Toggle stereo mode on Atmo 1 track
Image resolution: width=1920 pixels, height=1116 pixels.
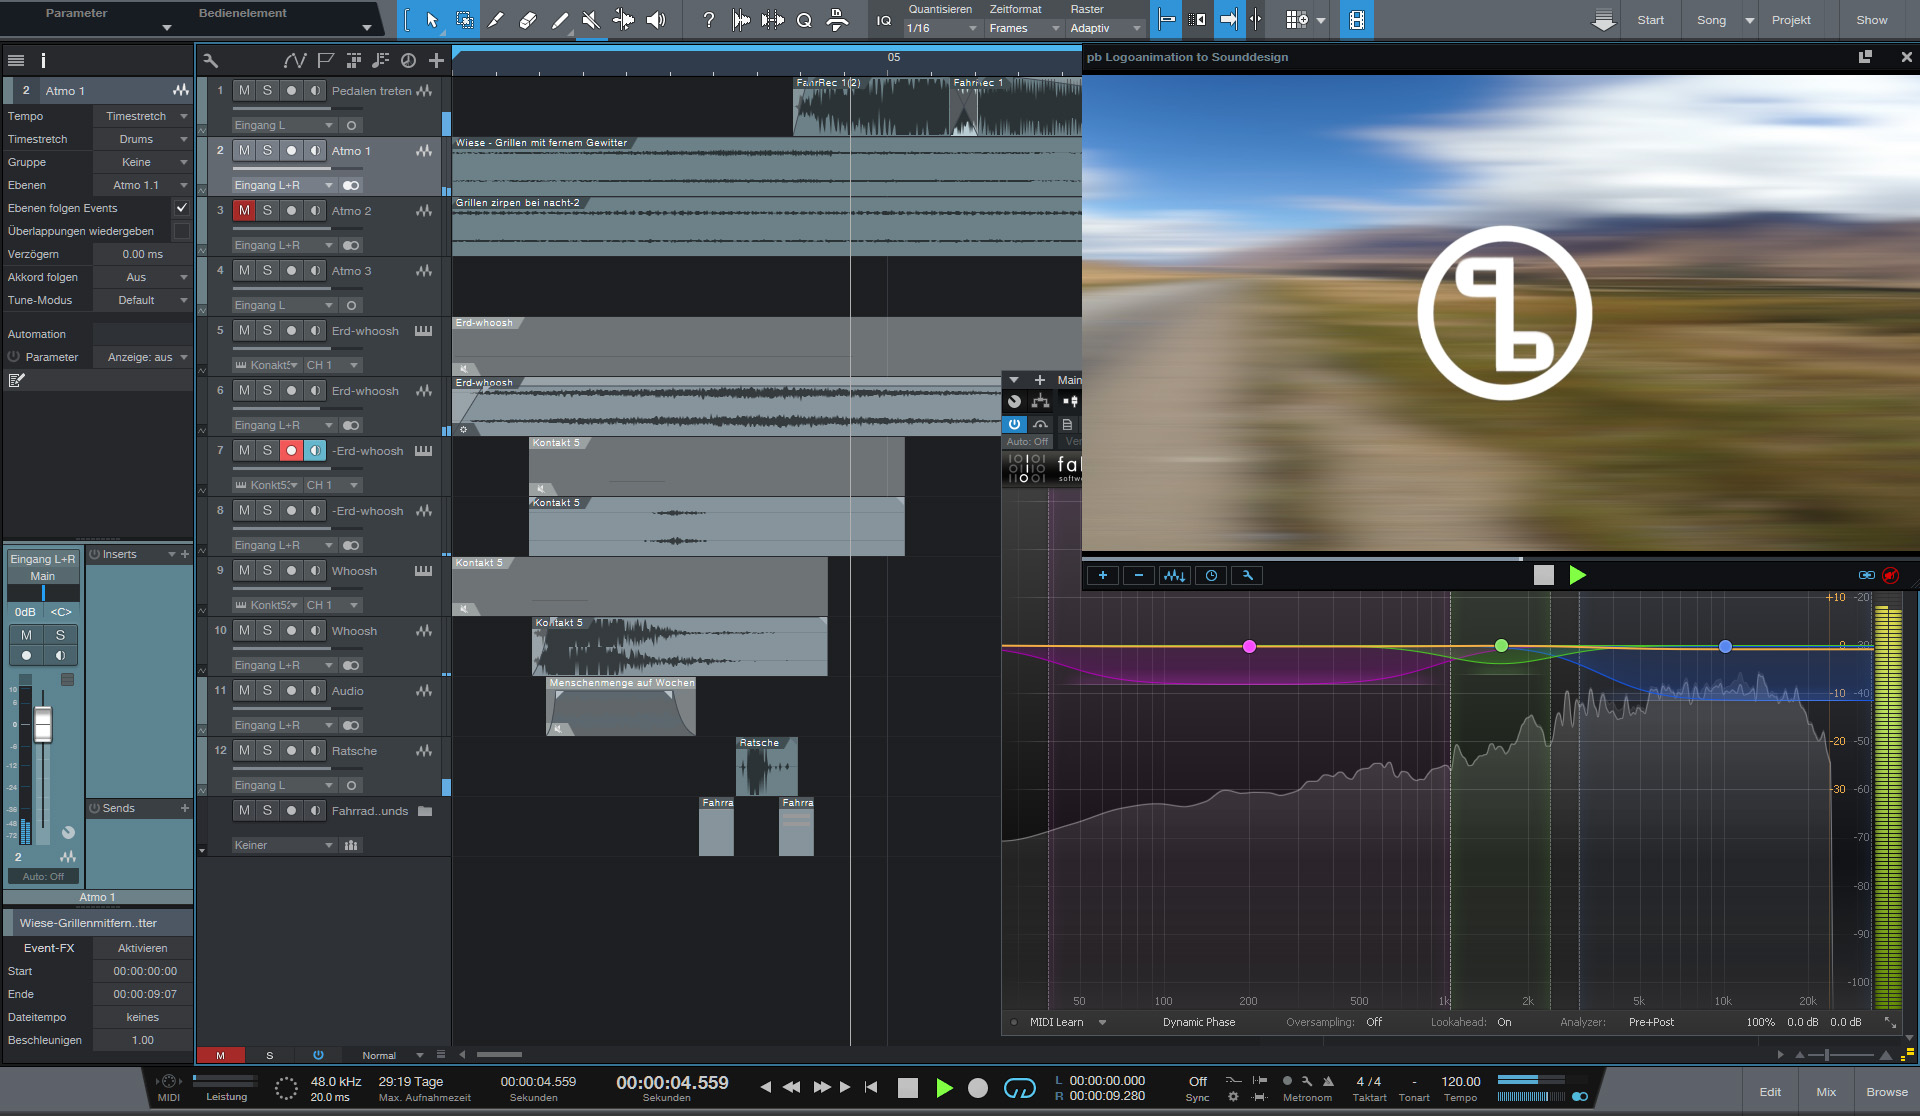coord(351,185)
